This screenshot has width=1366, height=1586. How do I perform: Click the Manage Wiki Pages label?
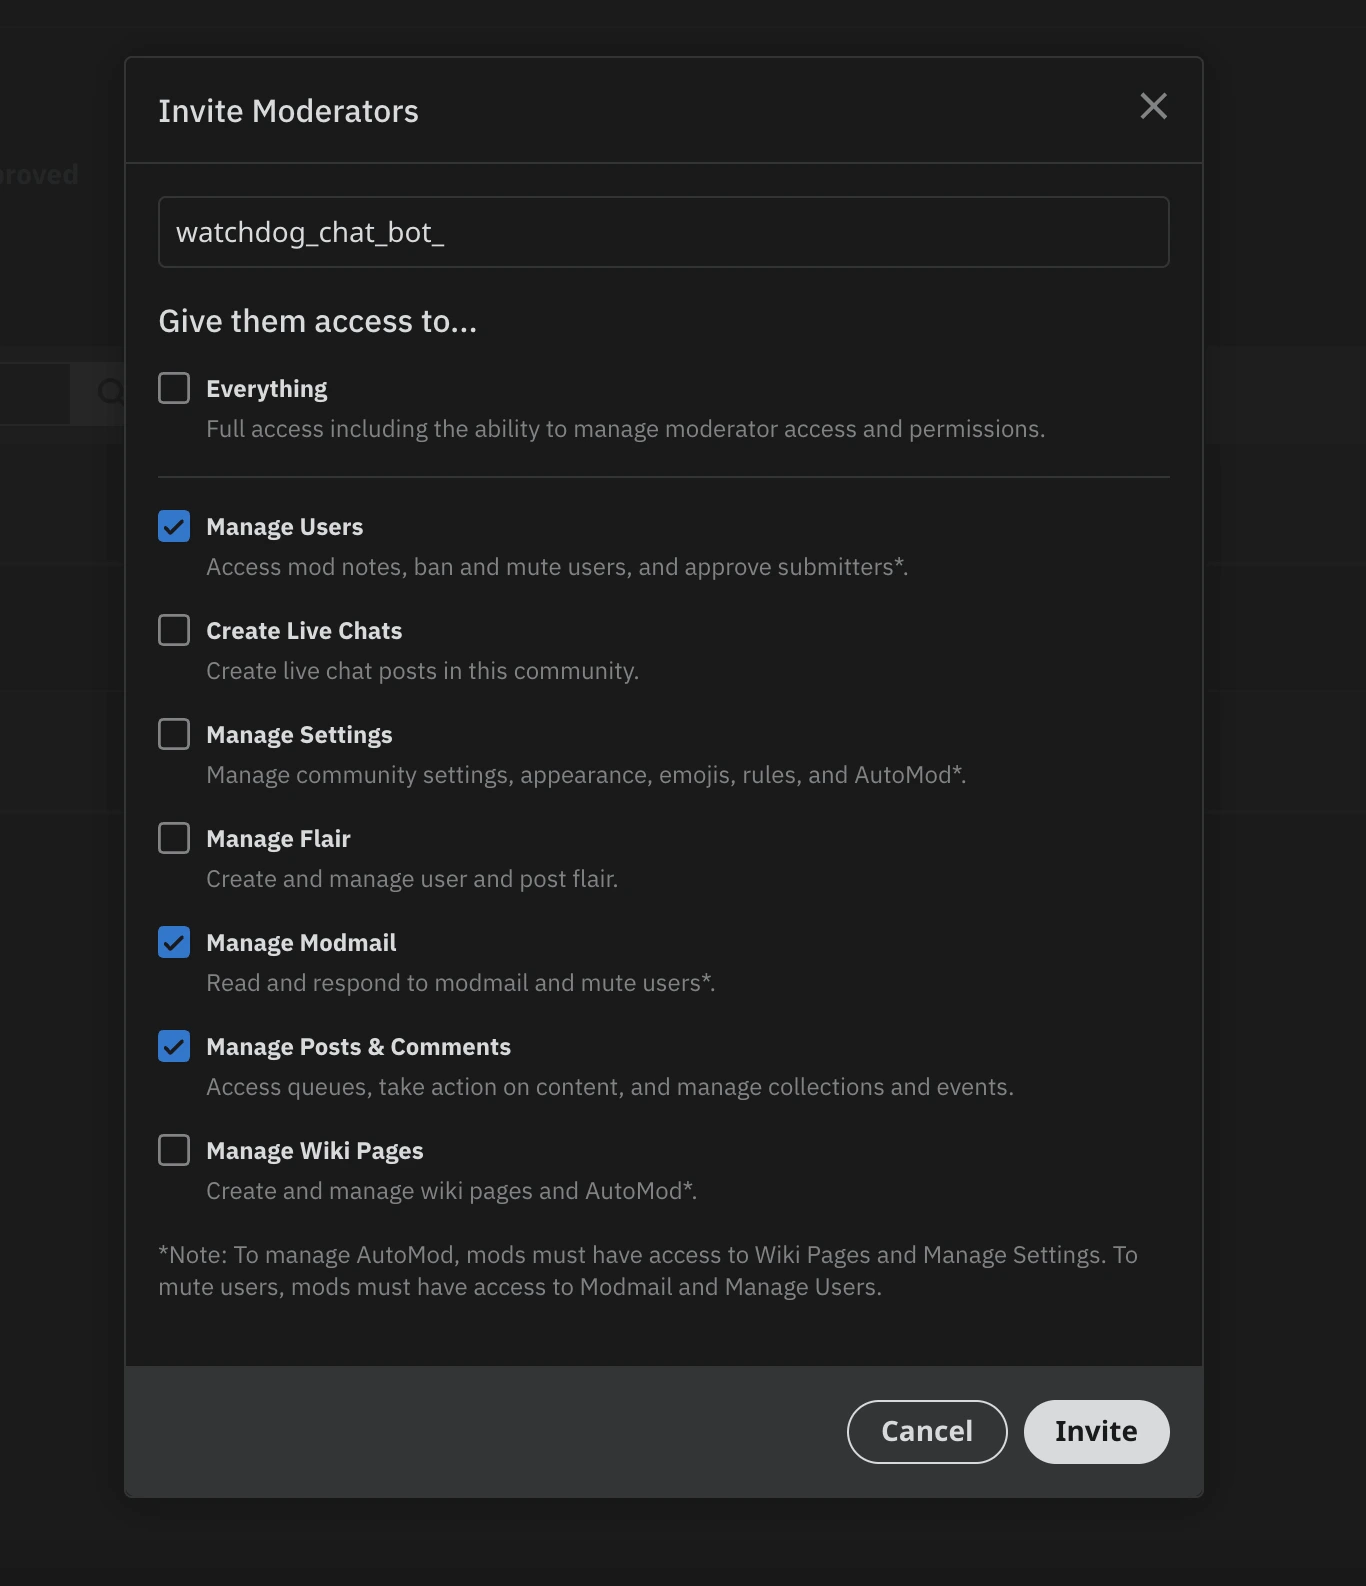pyautogui.click(x=315, y=1151)
